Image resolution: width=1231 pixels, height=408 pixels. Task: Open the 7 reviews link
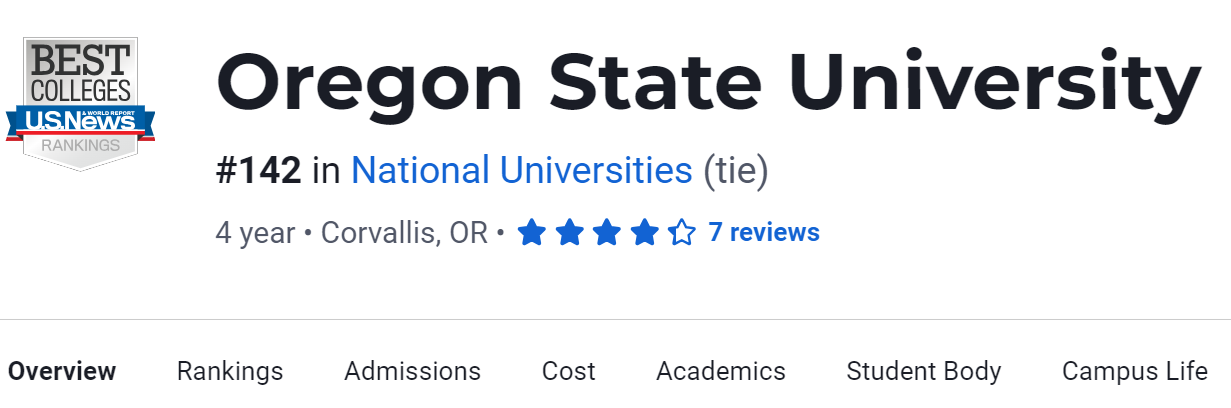click(x=764, y=233)
